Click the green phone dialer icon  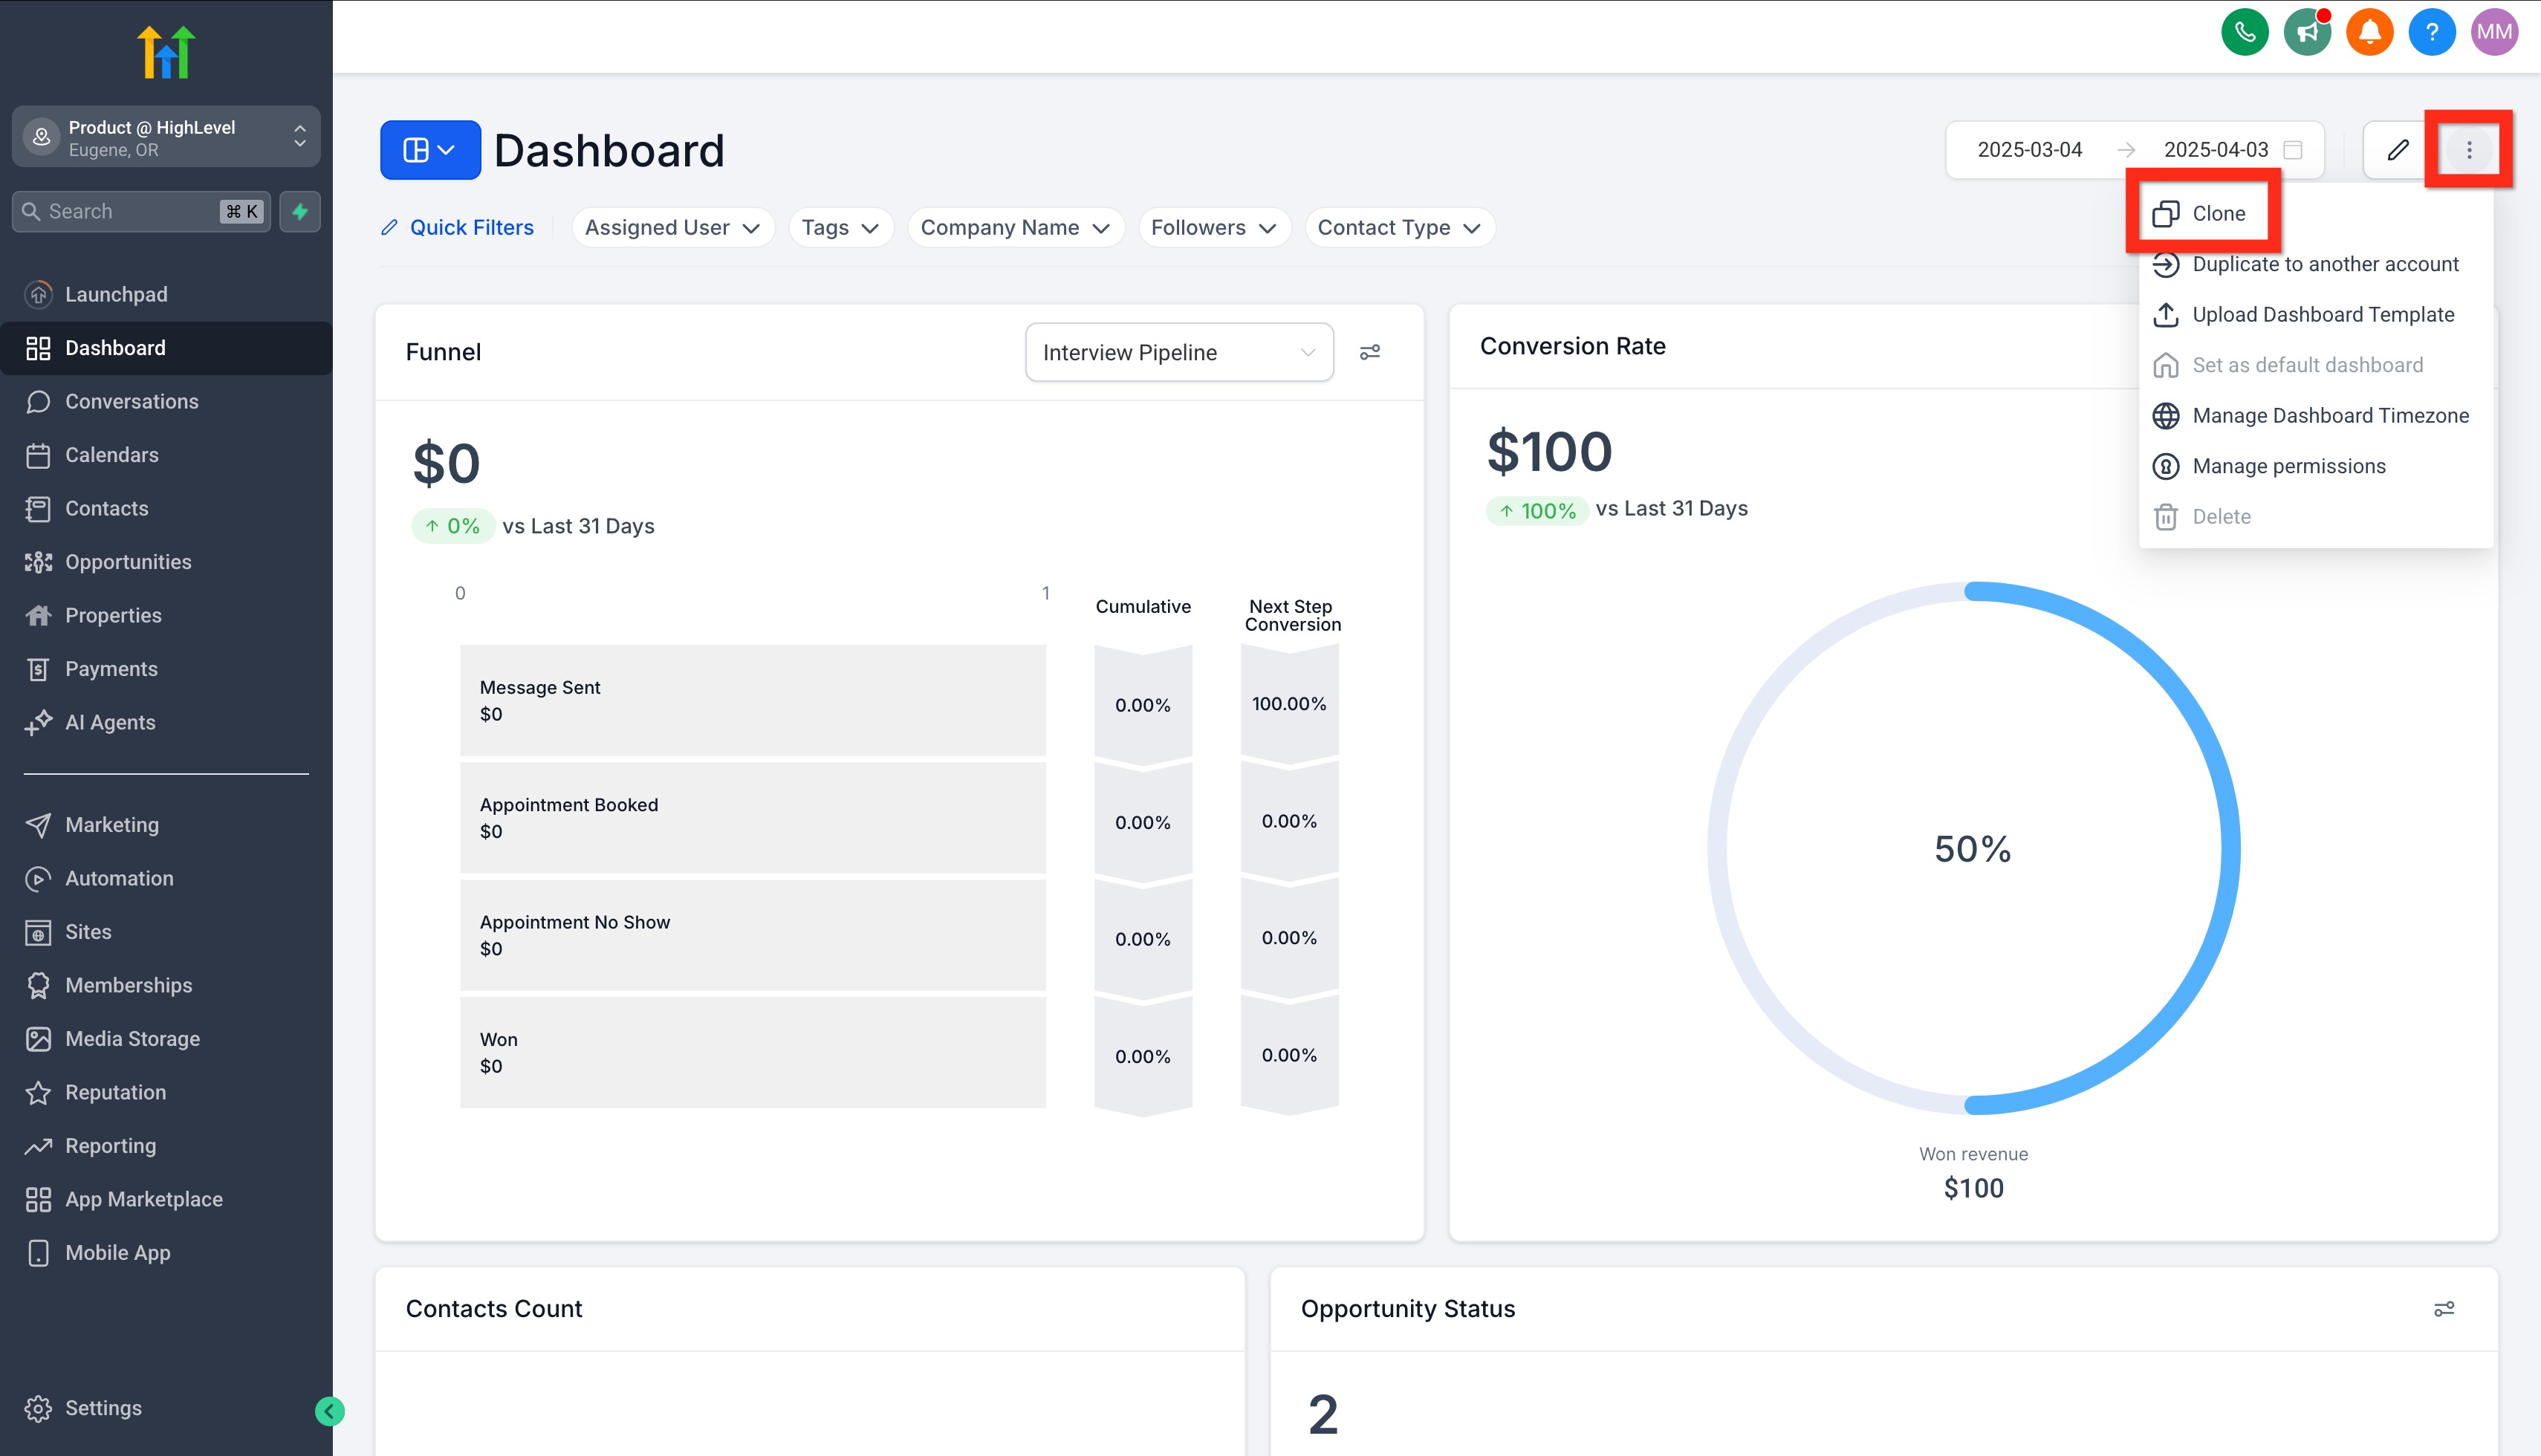coord(2244,32)
